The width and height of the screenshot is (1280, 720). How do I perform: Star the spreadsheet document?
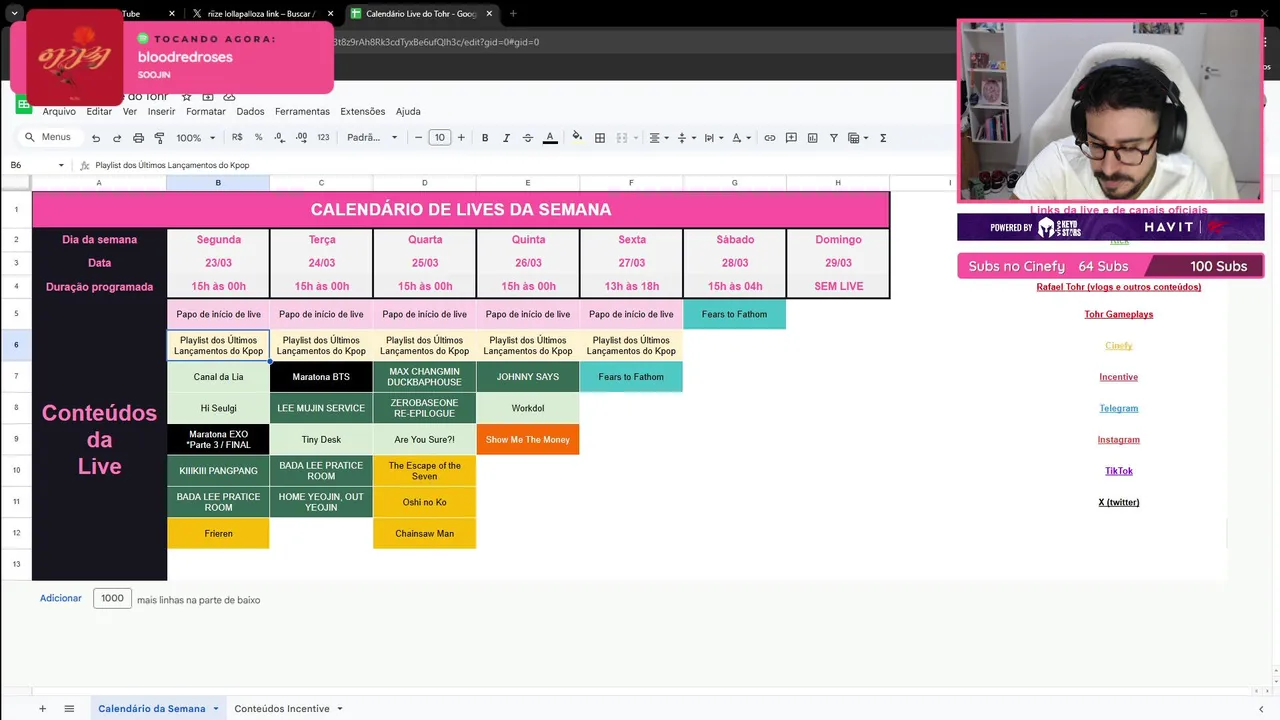[x=186, y=96]
